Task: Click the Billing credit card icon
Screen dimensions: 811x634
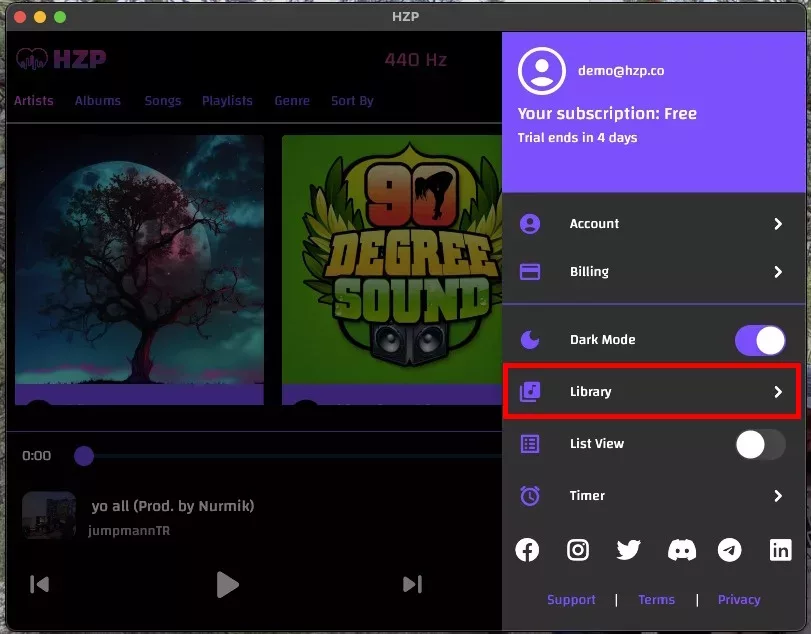Action: coord(530,271)
